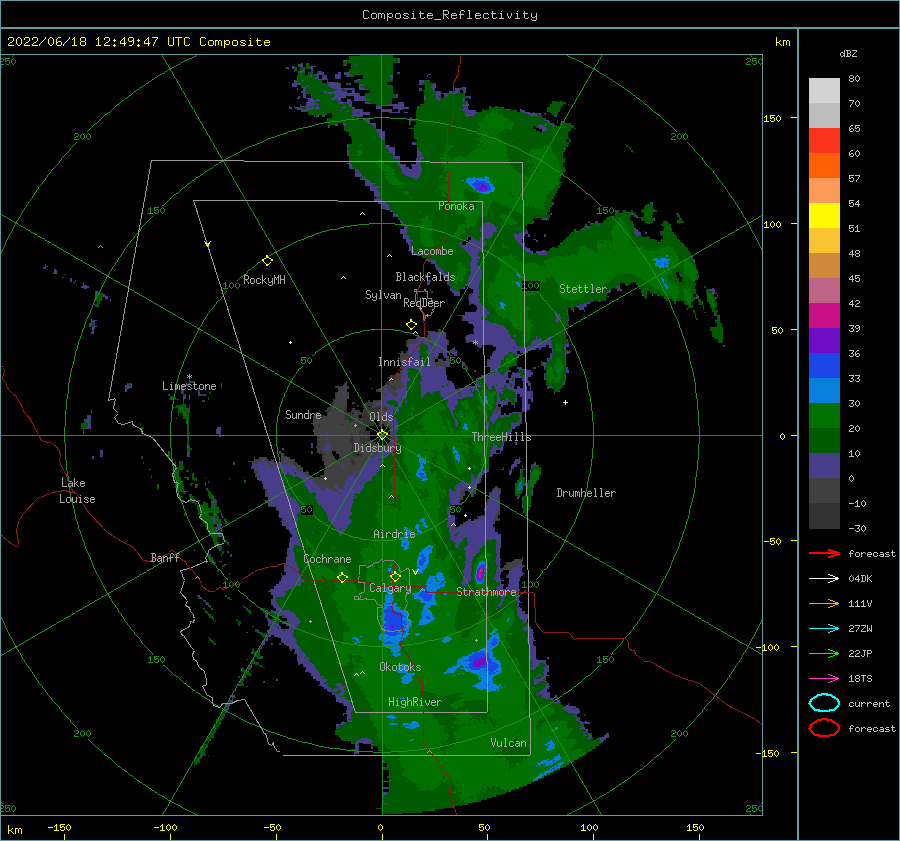Click the HighRiver label

coord(415,702)
